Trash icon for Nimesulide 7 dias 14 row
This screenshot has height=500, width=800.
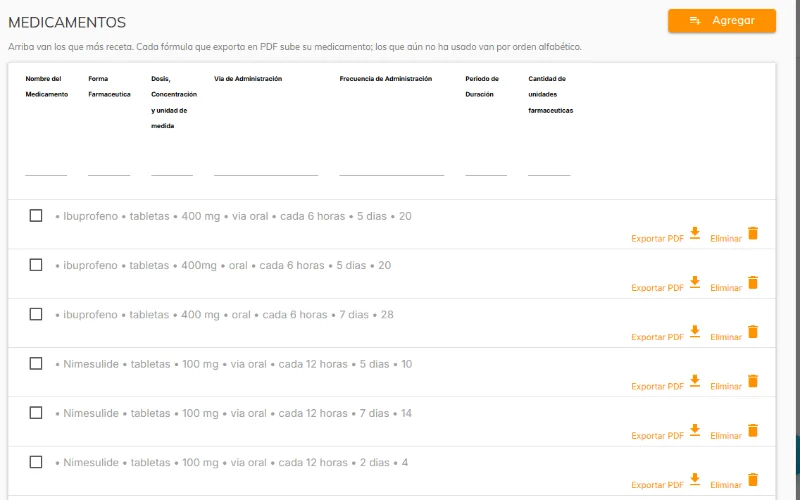coord(753,430)
